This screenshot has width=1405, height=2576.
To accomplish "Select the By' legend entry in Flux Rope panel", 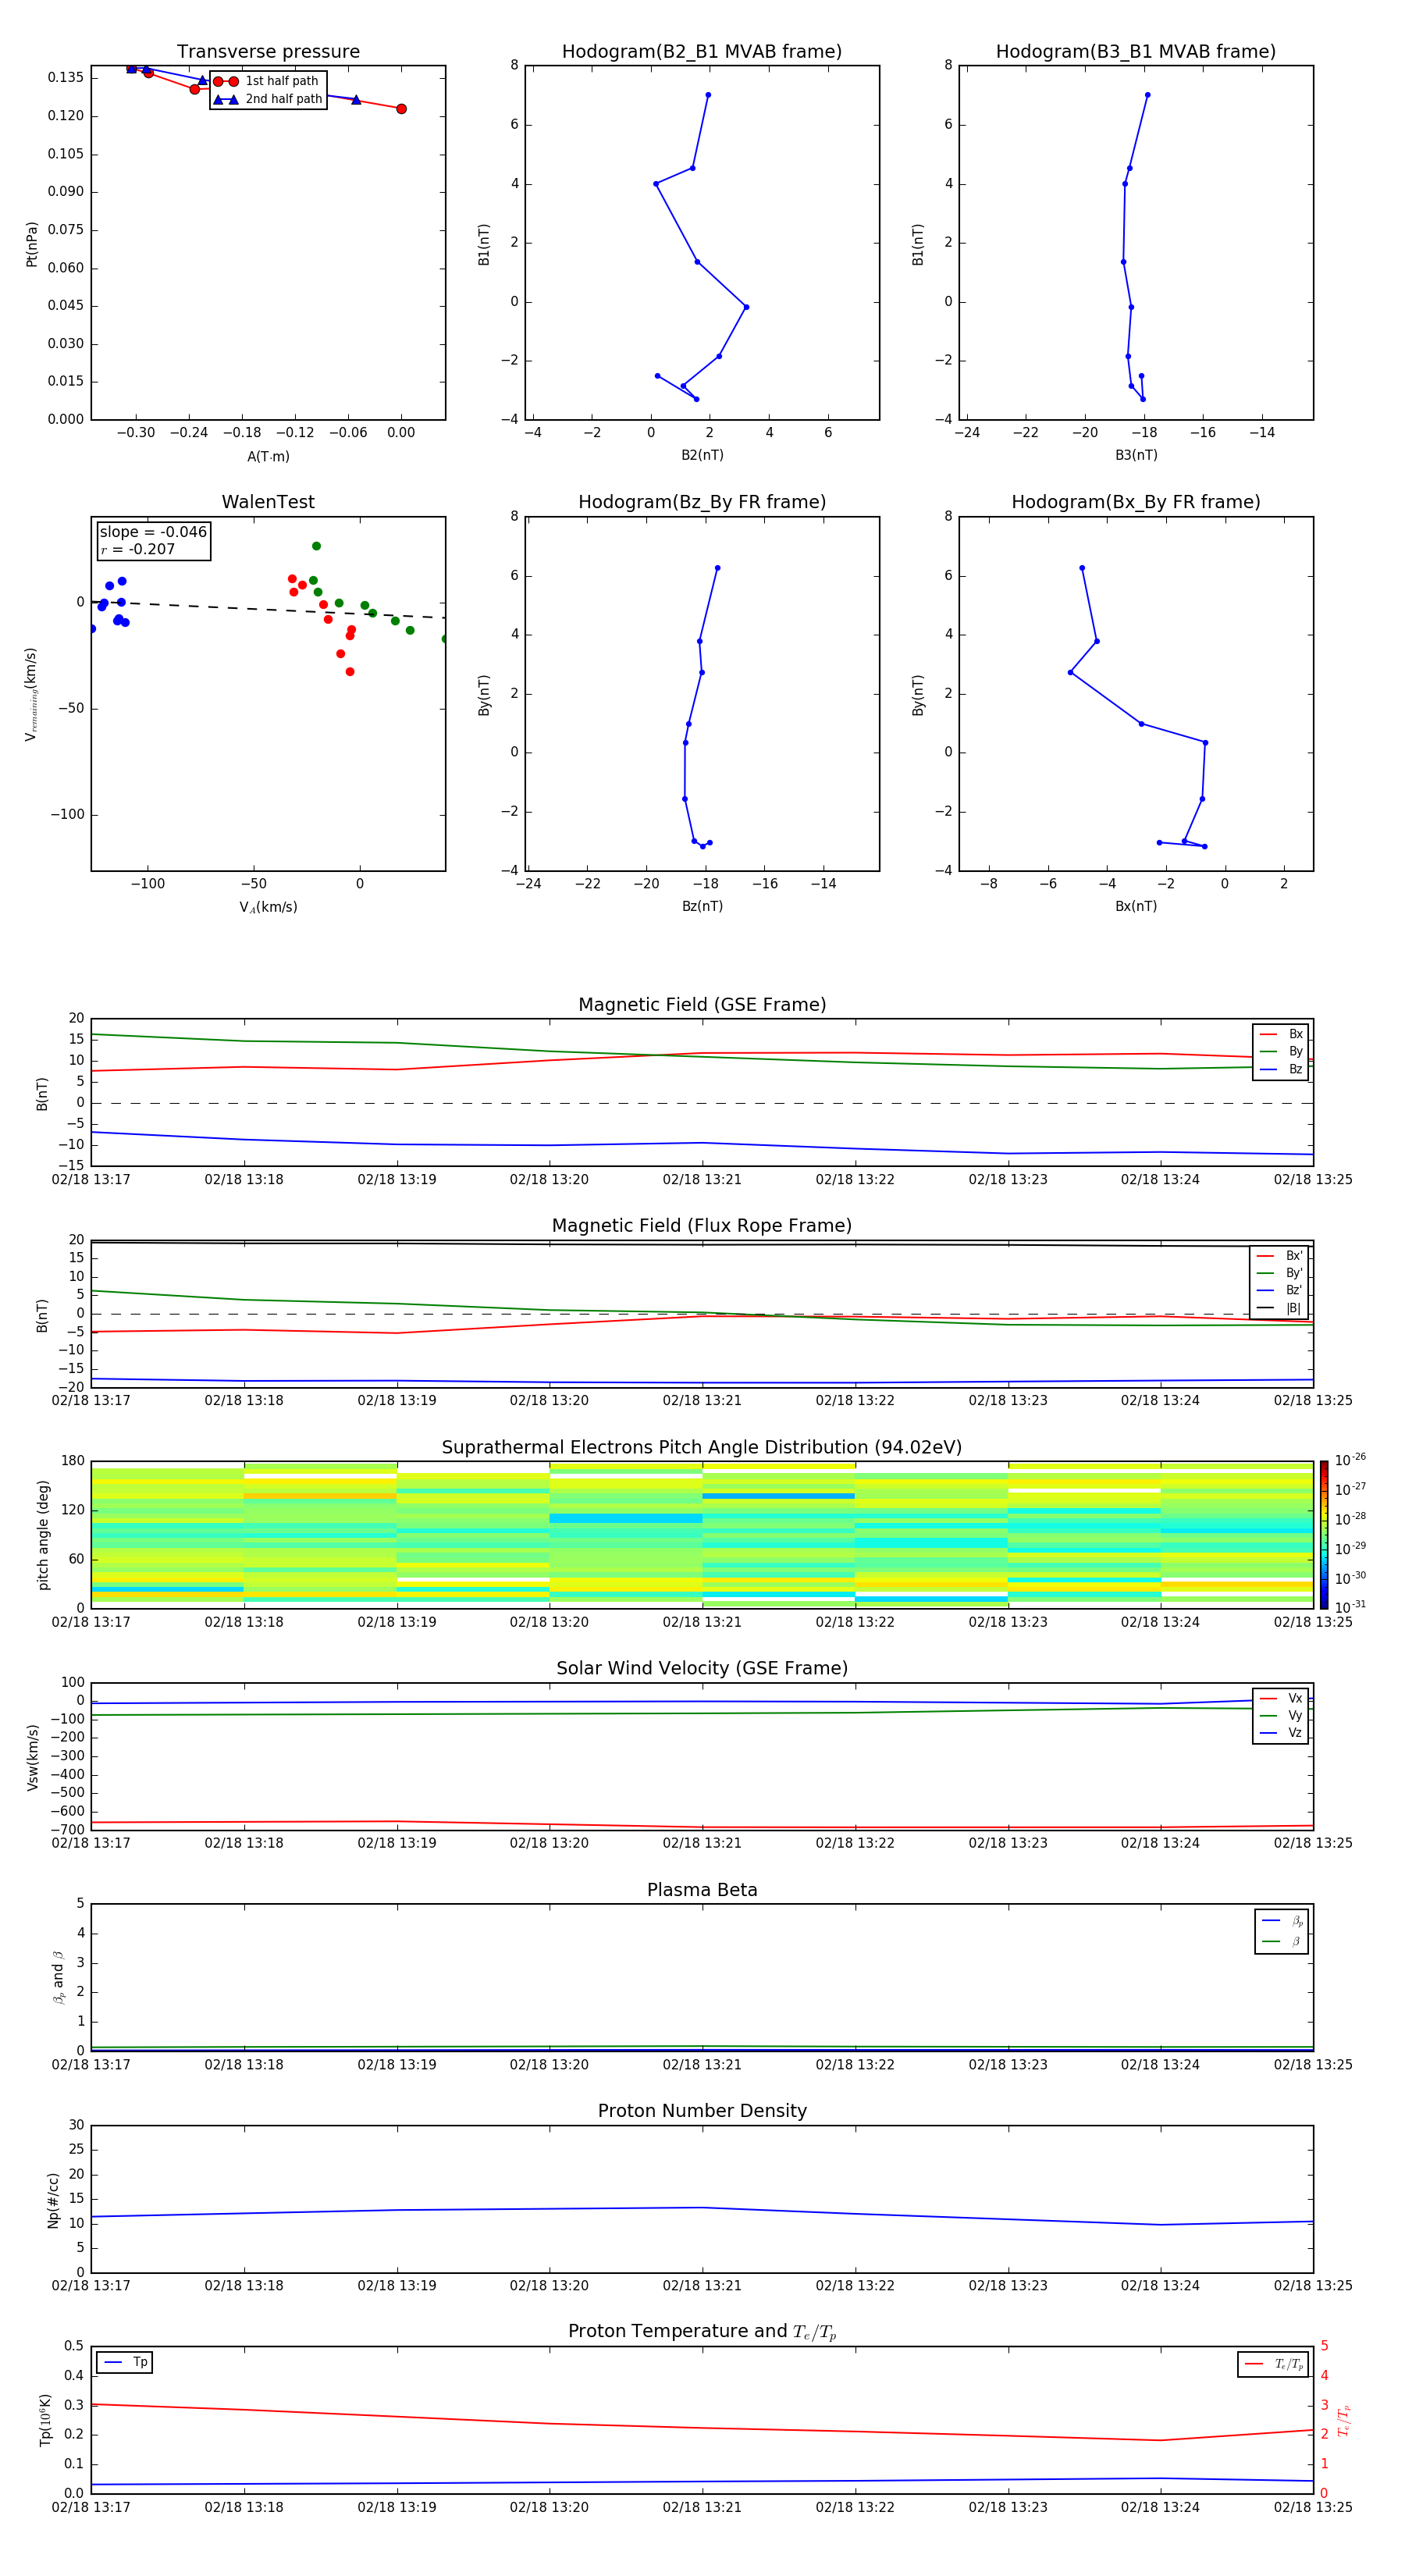I will pyautogui.click(x=1280, y=1273).
